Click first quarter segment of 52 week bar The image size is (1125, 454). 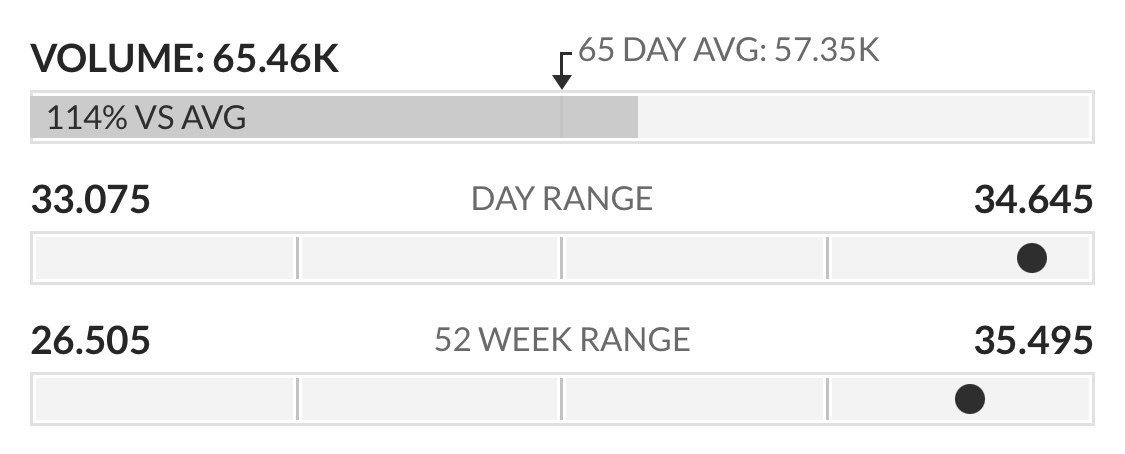pyautogui.click(x=165, y=399)
